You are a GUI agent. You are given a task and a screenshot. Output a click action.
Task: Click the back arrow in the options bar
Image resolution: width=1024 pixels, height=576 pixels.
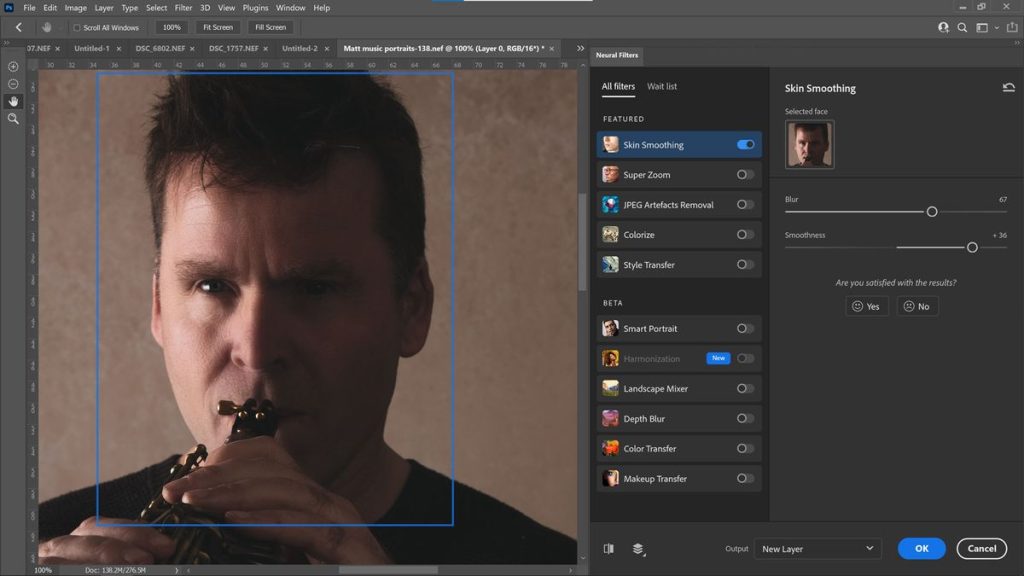[x=18, y=27]
